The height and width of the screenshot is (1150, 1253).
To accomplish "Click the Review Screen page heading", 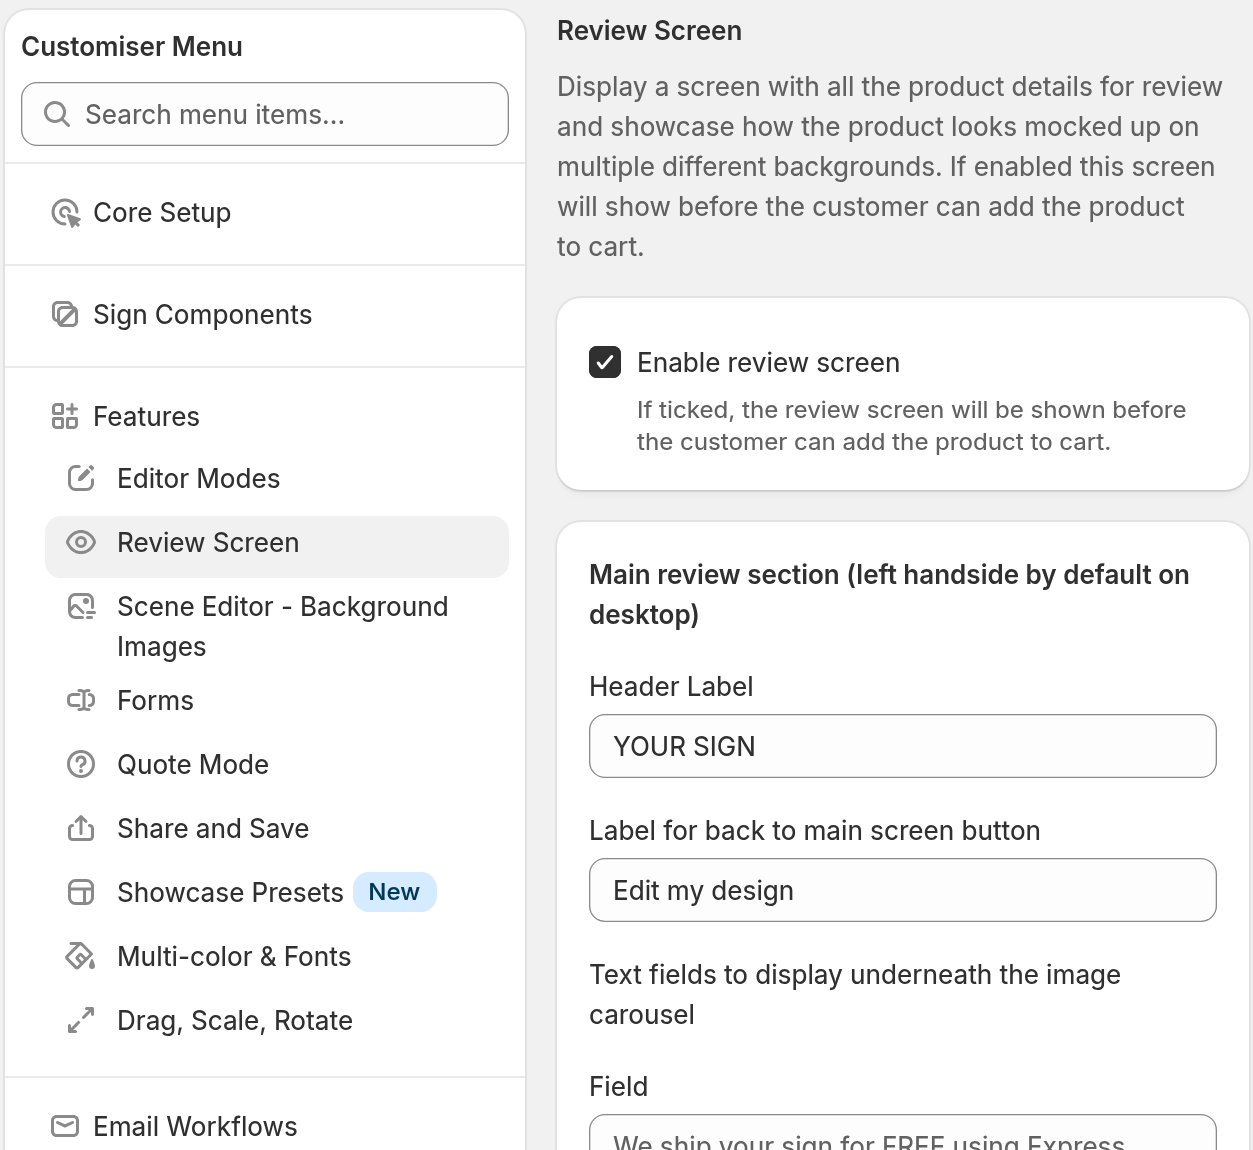I will tap(649, 31).
